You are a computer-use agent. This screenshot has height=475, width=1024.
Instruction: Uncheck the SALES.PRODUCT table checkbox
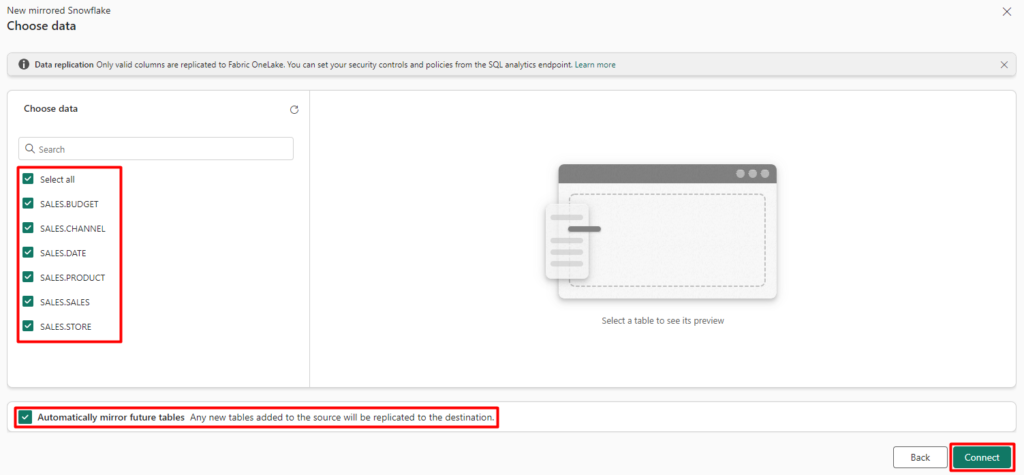click(28, 277)
